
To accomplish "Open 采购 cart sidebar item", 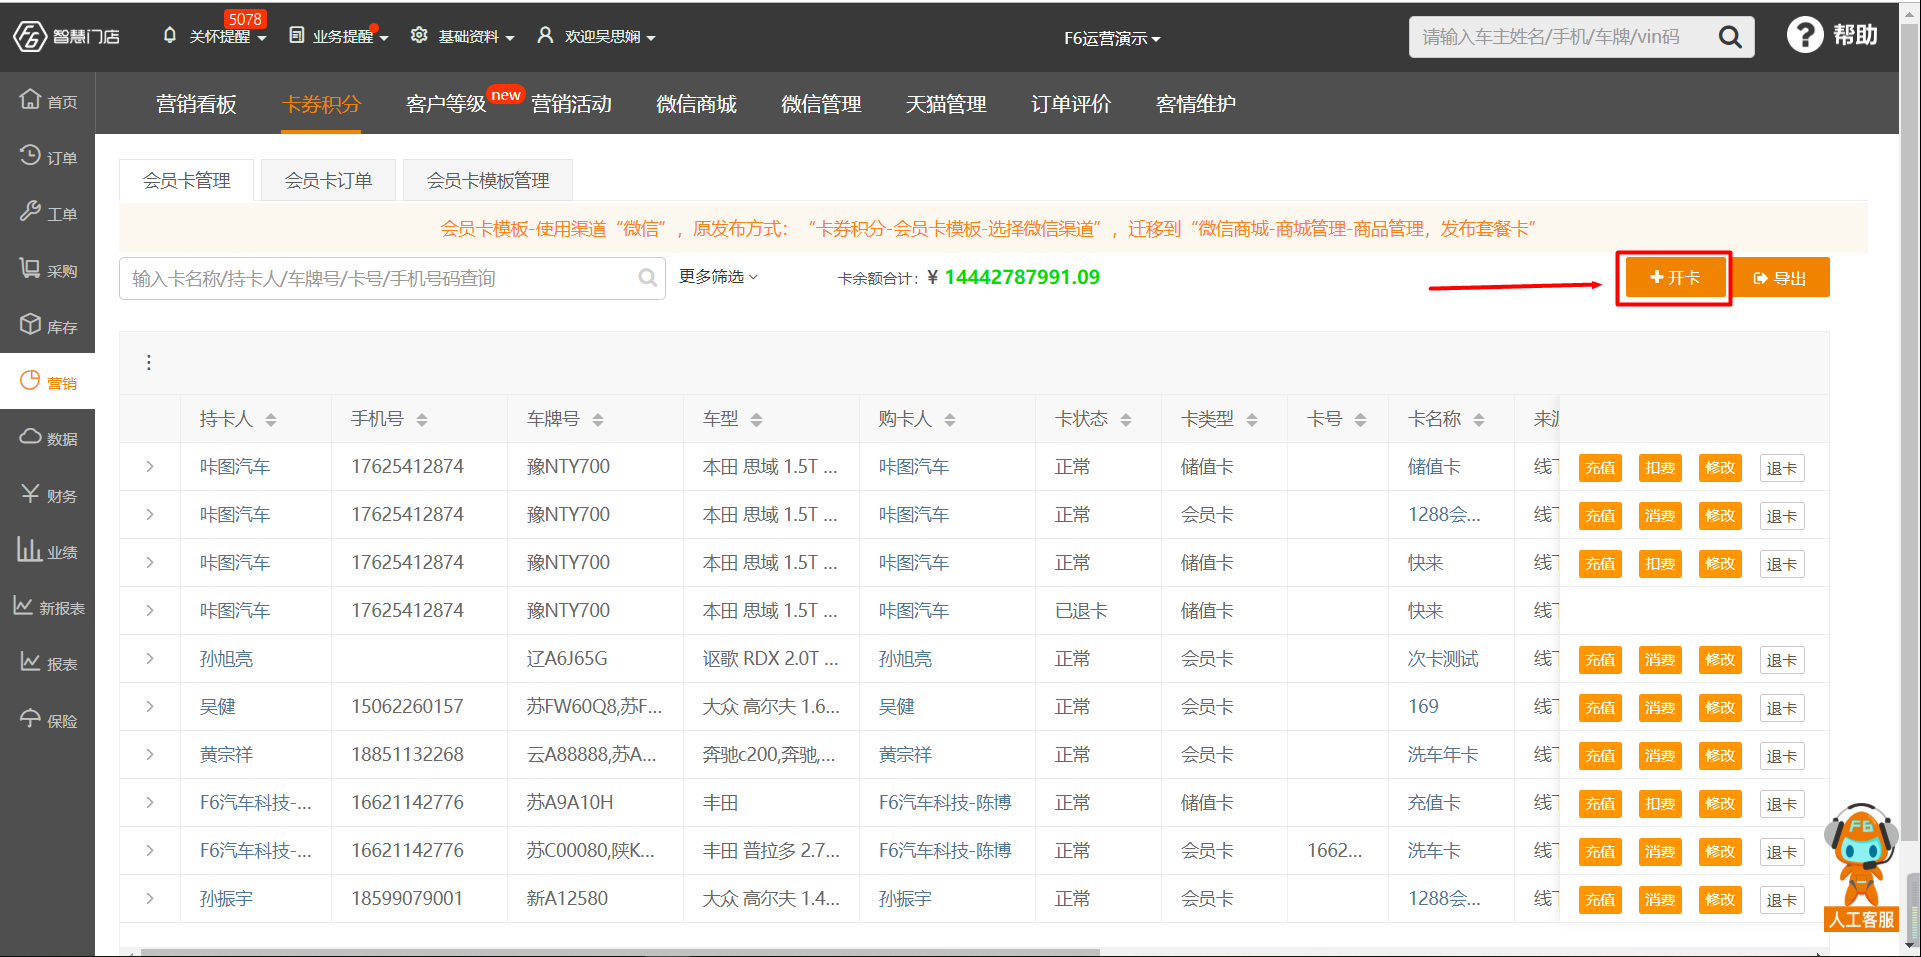I will (x=48, y=269).
